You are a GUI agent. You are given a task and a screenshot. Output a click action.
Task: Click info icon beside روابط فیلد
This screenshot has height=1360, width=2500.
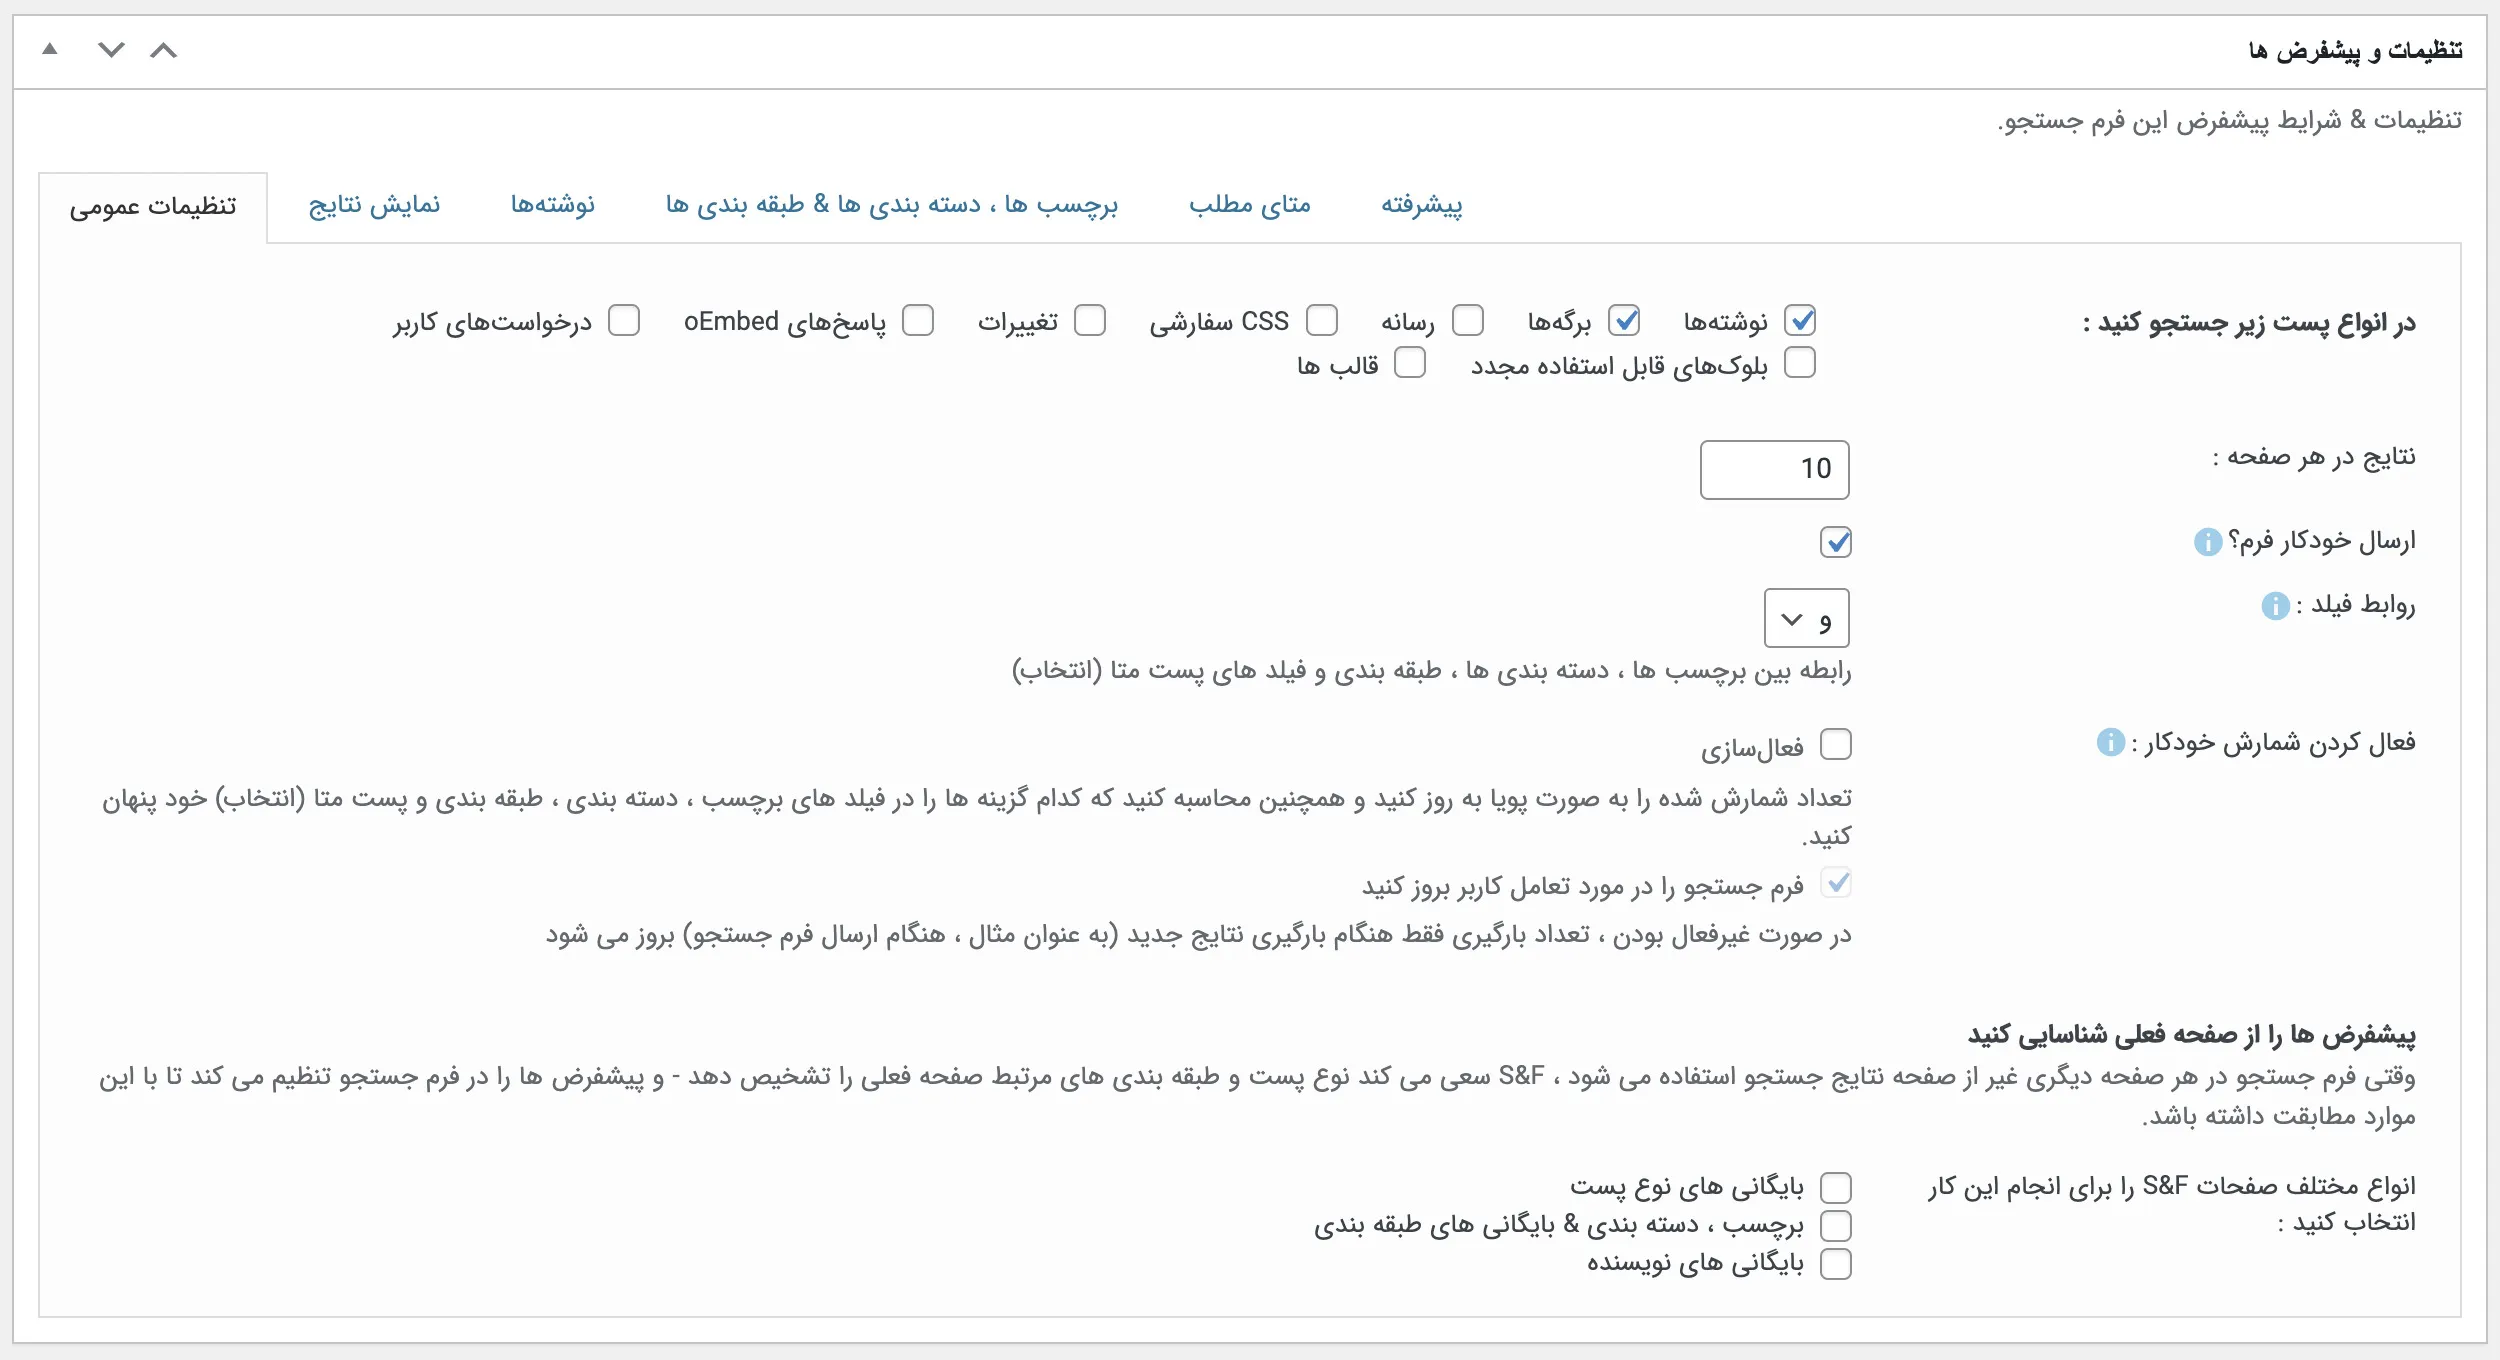coord(2275,606)
